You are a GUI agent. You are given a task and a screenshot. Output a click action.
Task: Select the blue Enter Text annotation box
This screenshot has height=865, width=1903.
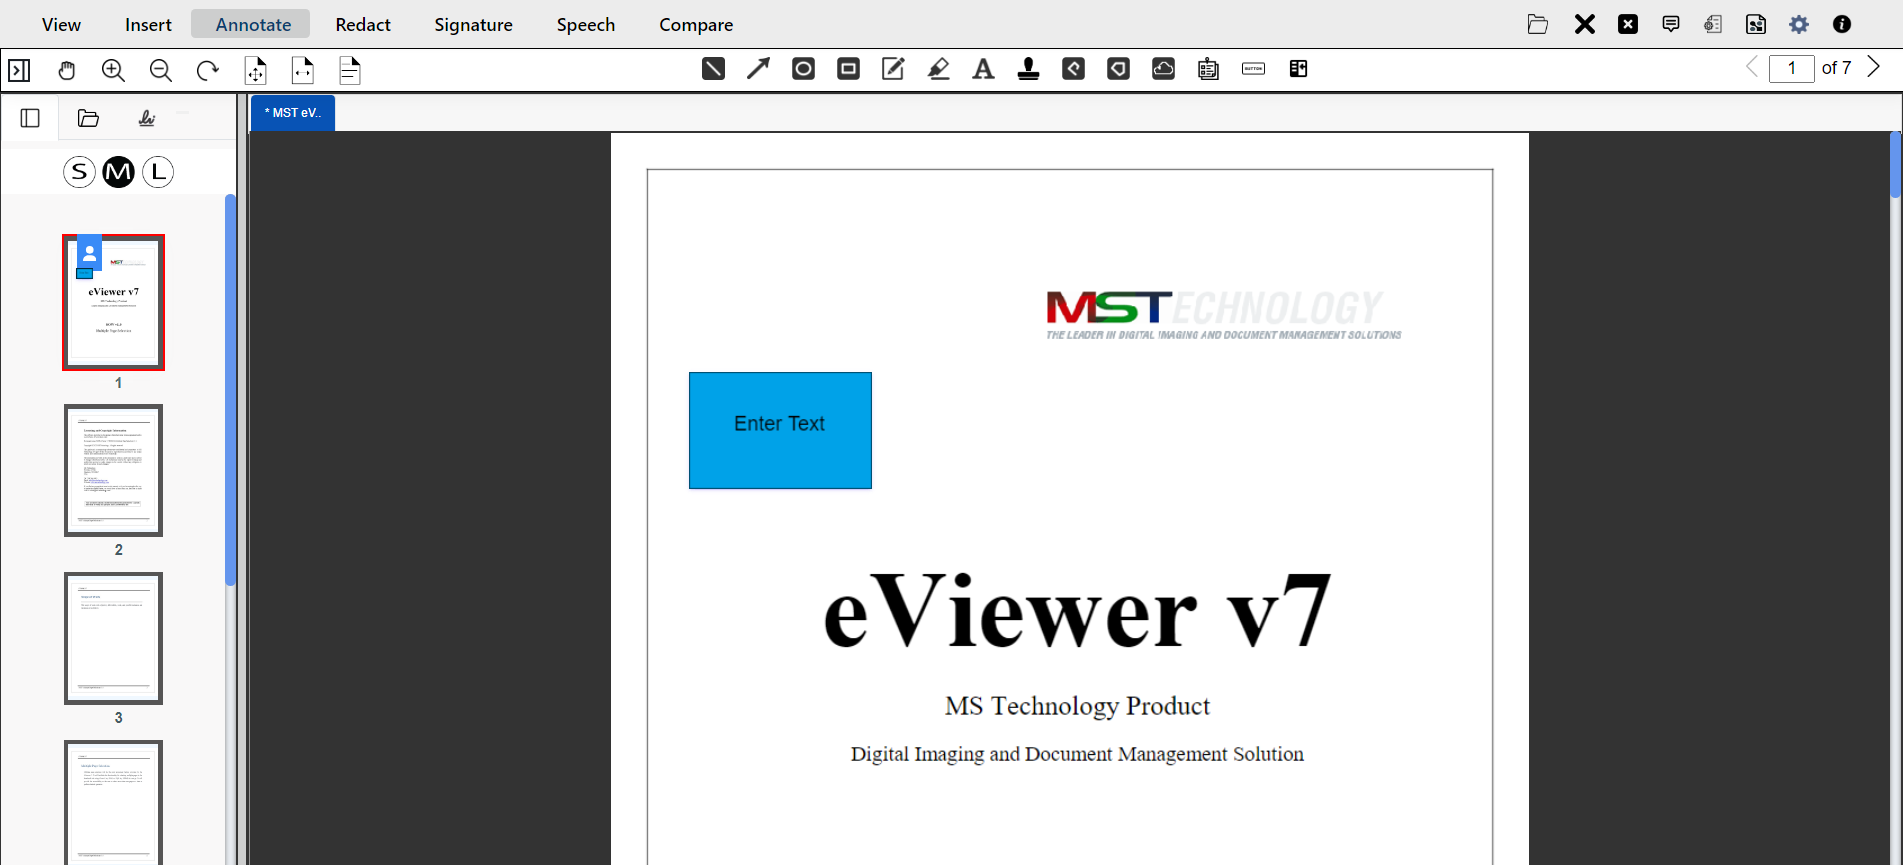(780, 430)
